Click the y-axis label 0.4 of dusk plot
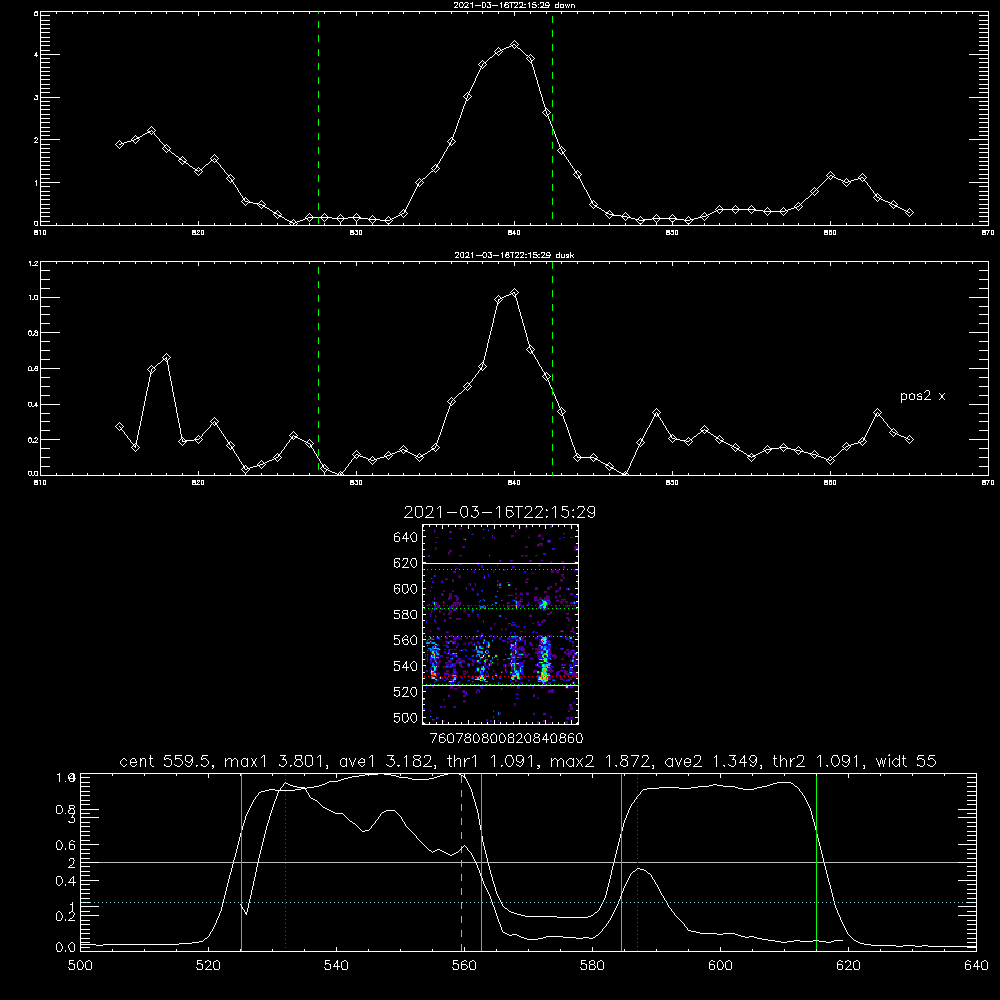The height and width of the screenshot is (1000, 1000). (x=33, y=404)
